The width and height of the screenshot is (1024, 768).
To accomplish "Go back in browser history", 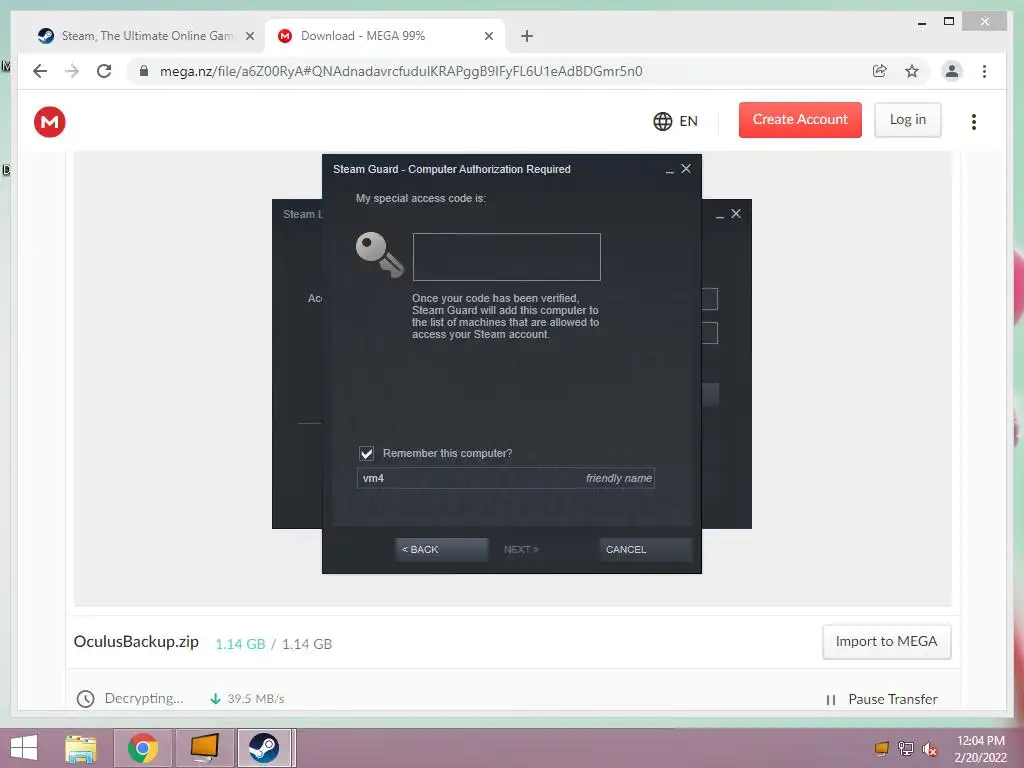I will 40,71.
